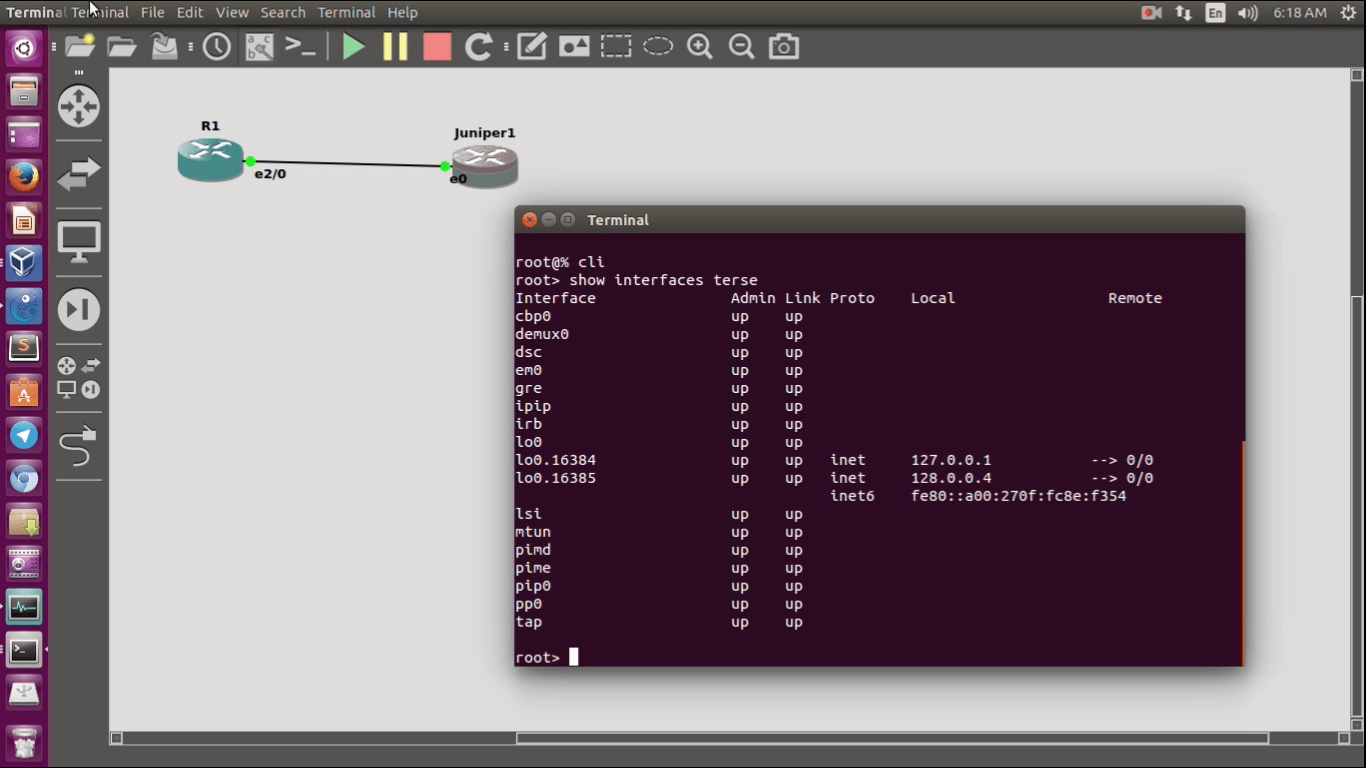Expand the En keyboard layout menu
The height and width of the screenshot is (768, 1366).
(x=1215, y=13)
